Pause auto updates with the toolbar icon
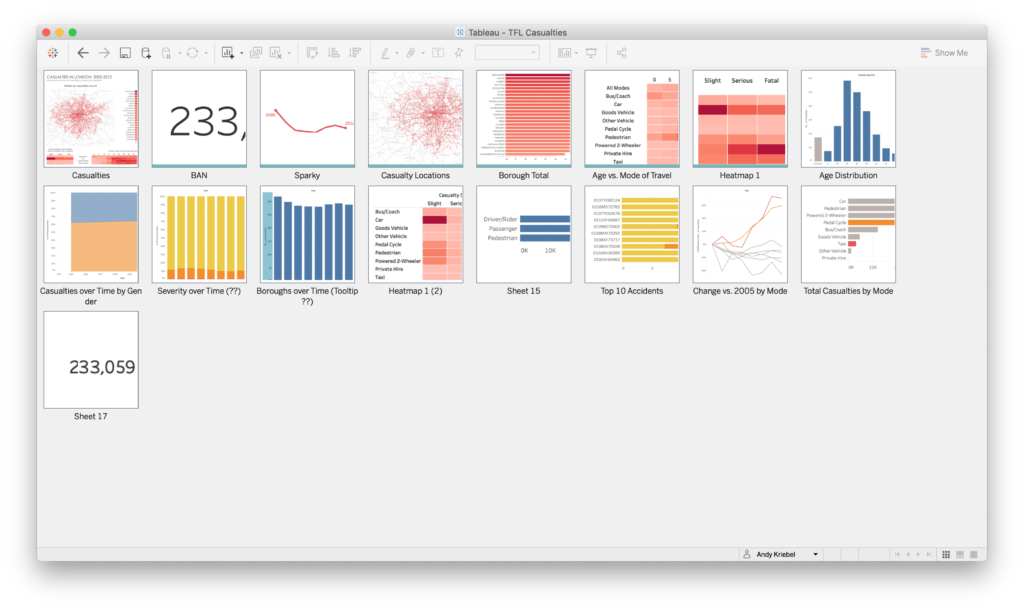 tap(166, 53)
